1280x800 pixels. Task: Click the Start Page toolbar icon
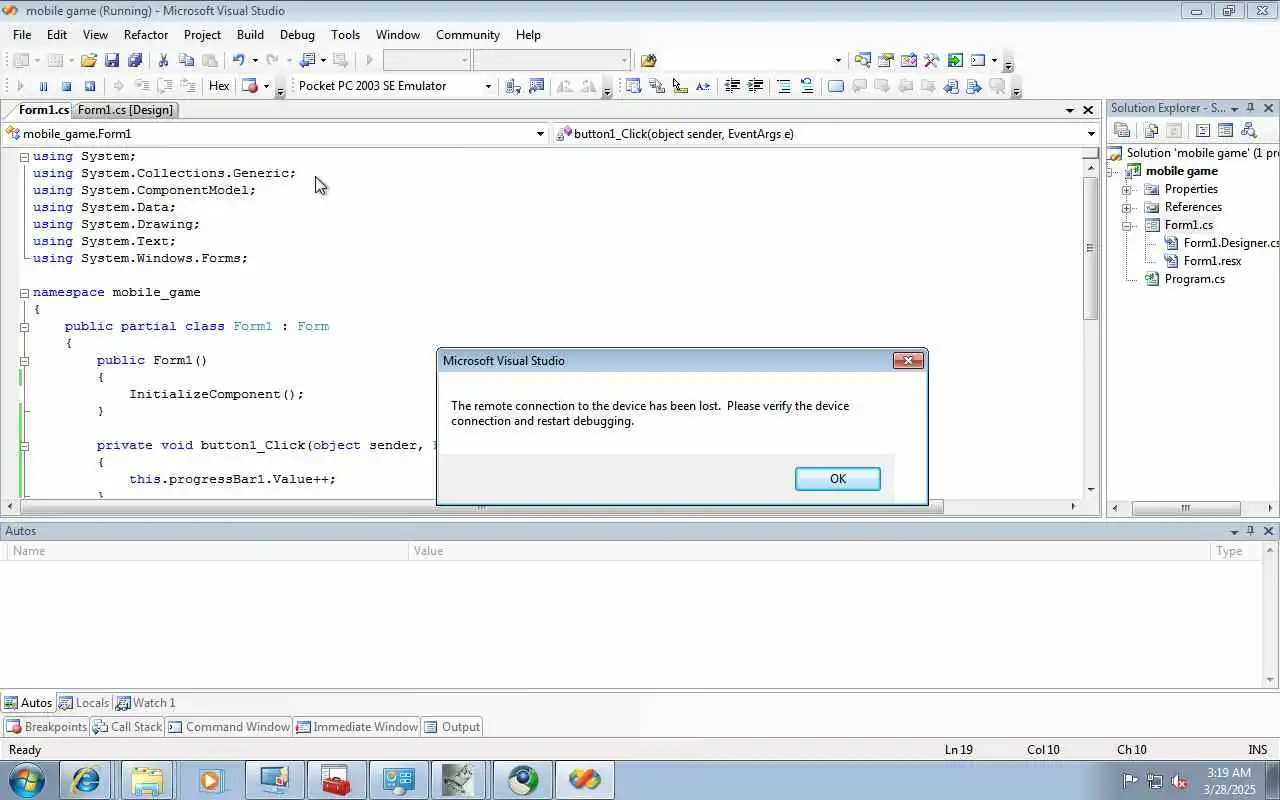[955, 60]
